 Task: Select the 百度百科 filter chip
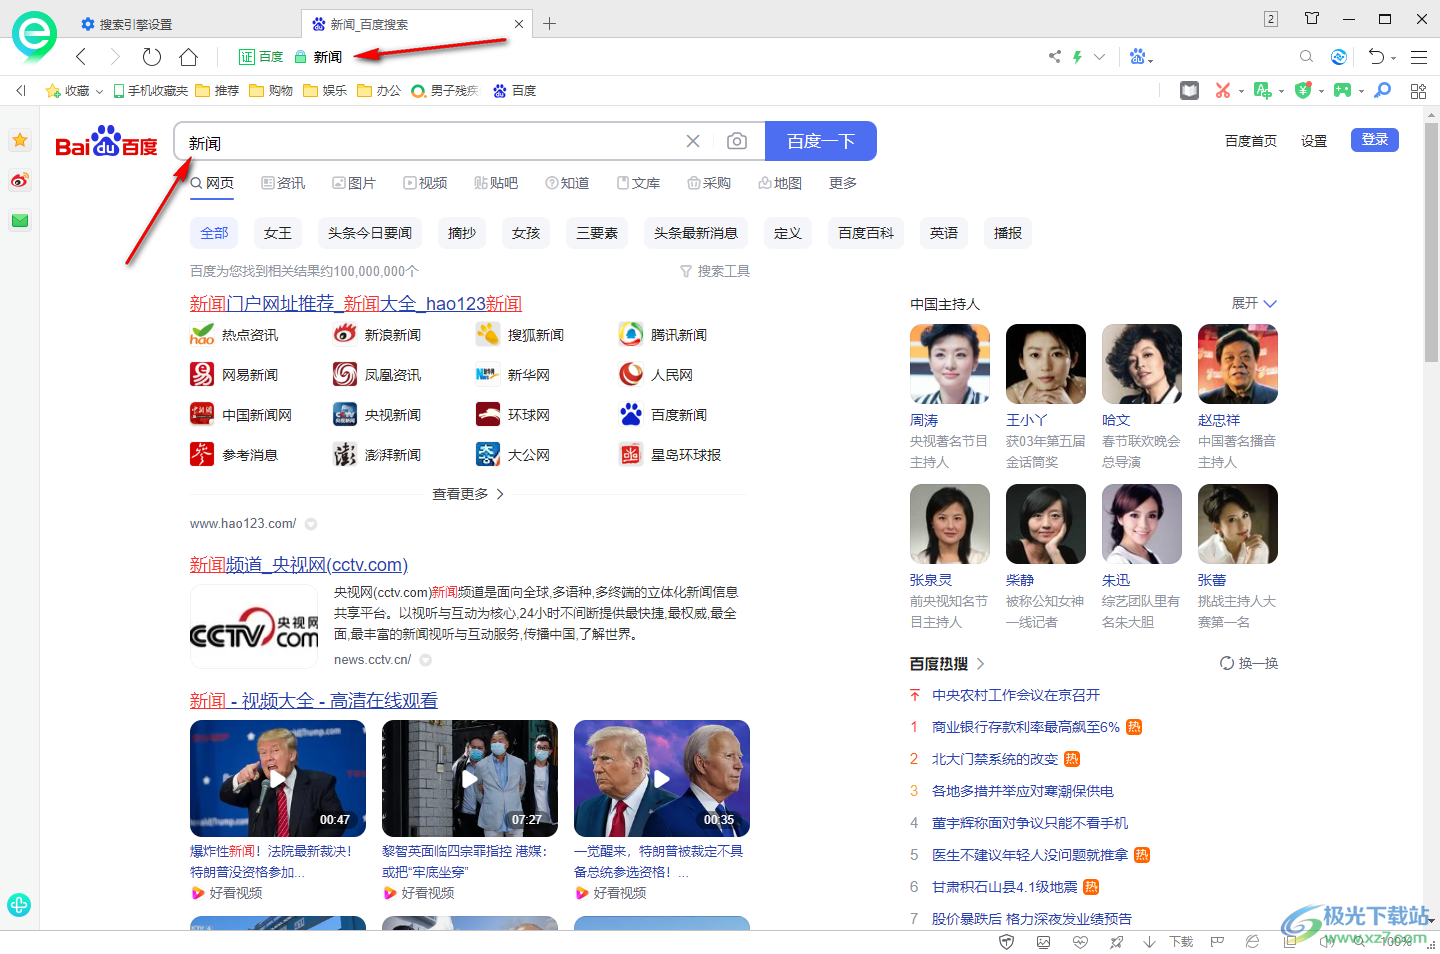click(866, 233)
